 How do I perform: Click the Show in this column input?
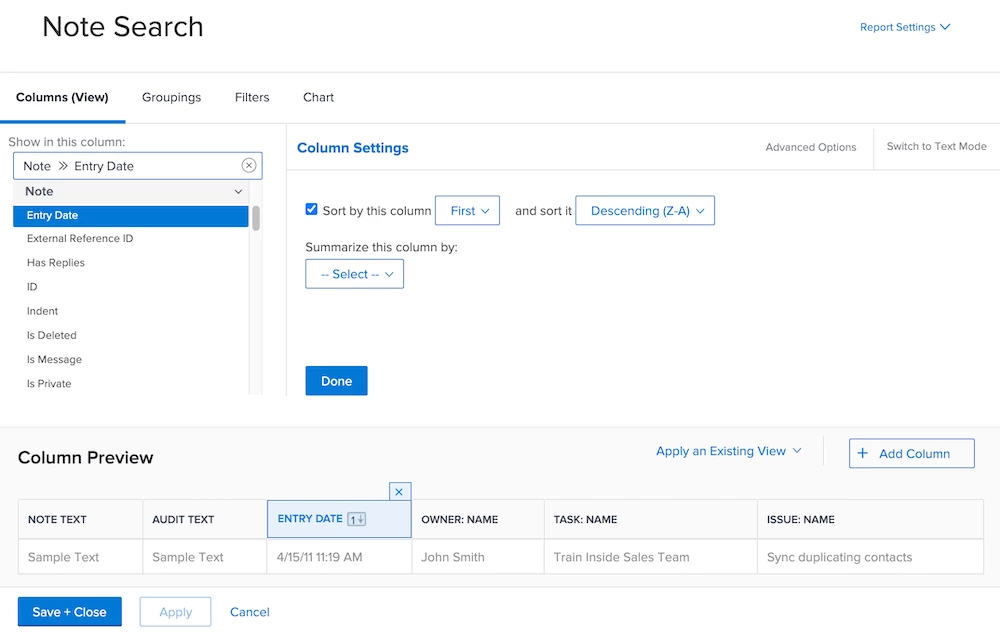[x=138, y=166]
